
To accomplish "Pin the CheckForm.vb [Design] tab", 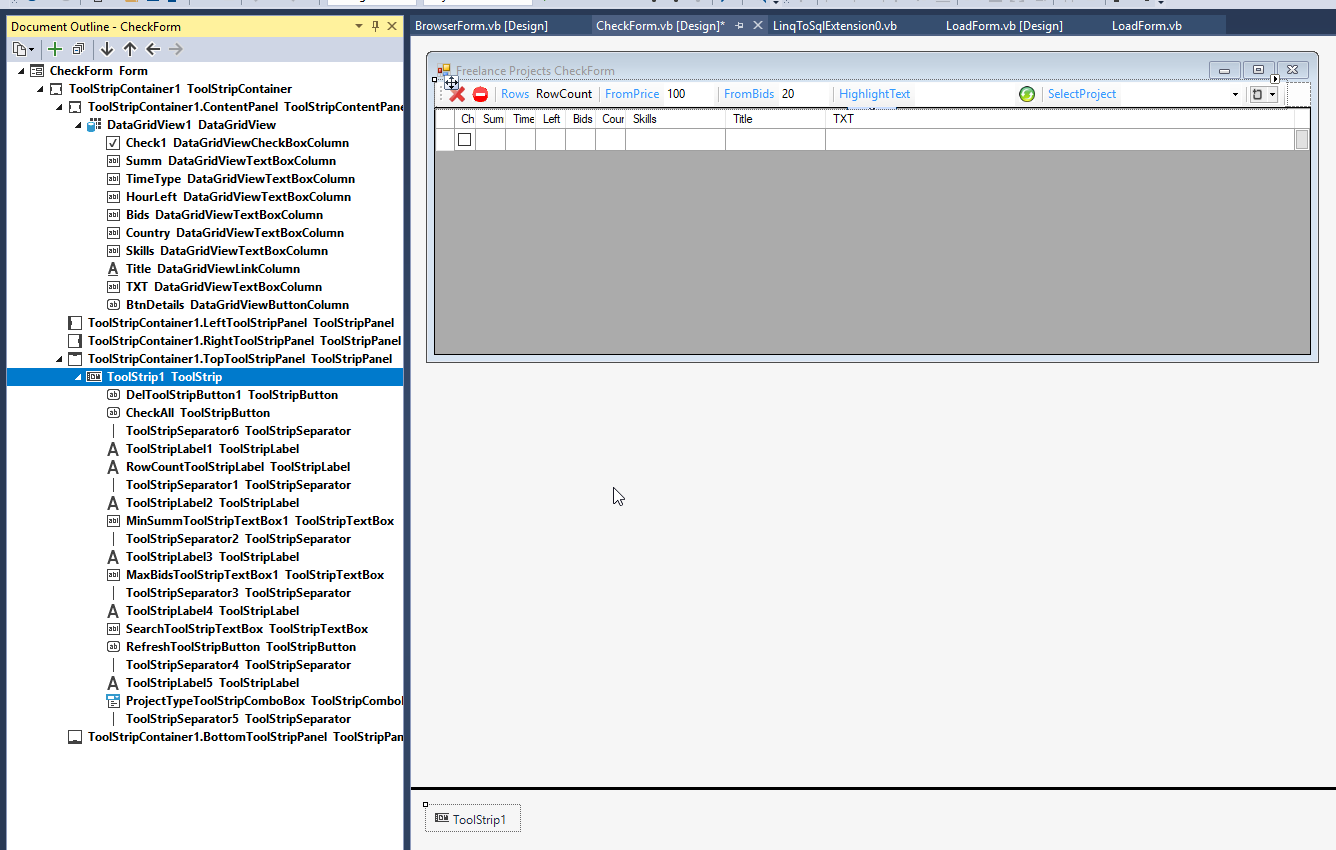I will tap(740, 26).
